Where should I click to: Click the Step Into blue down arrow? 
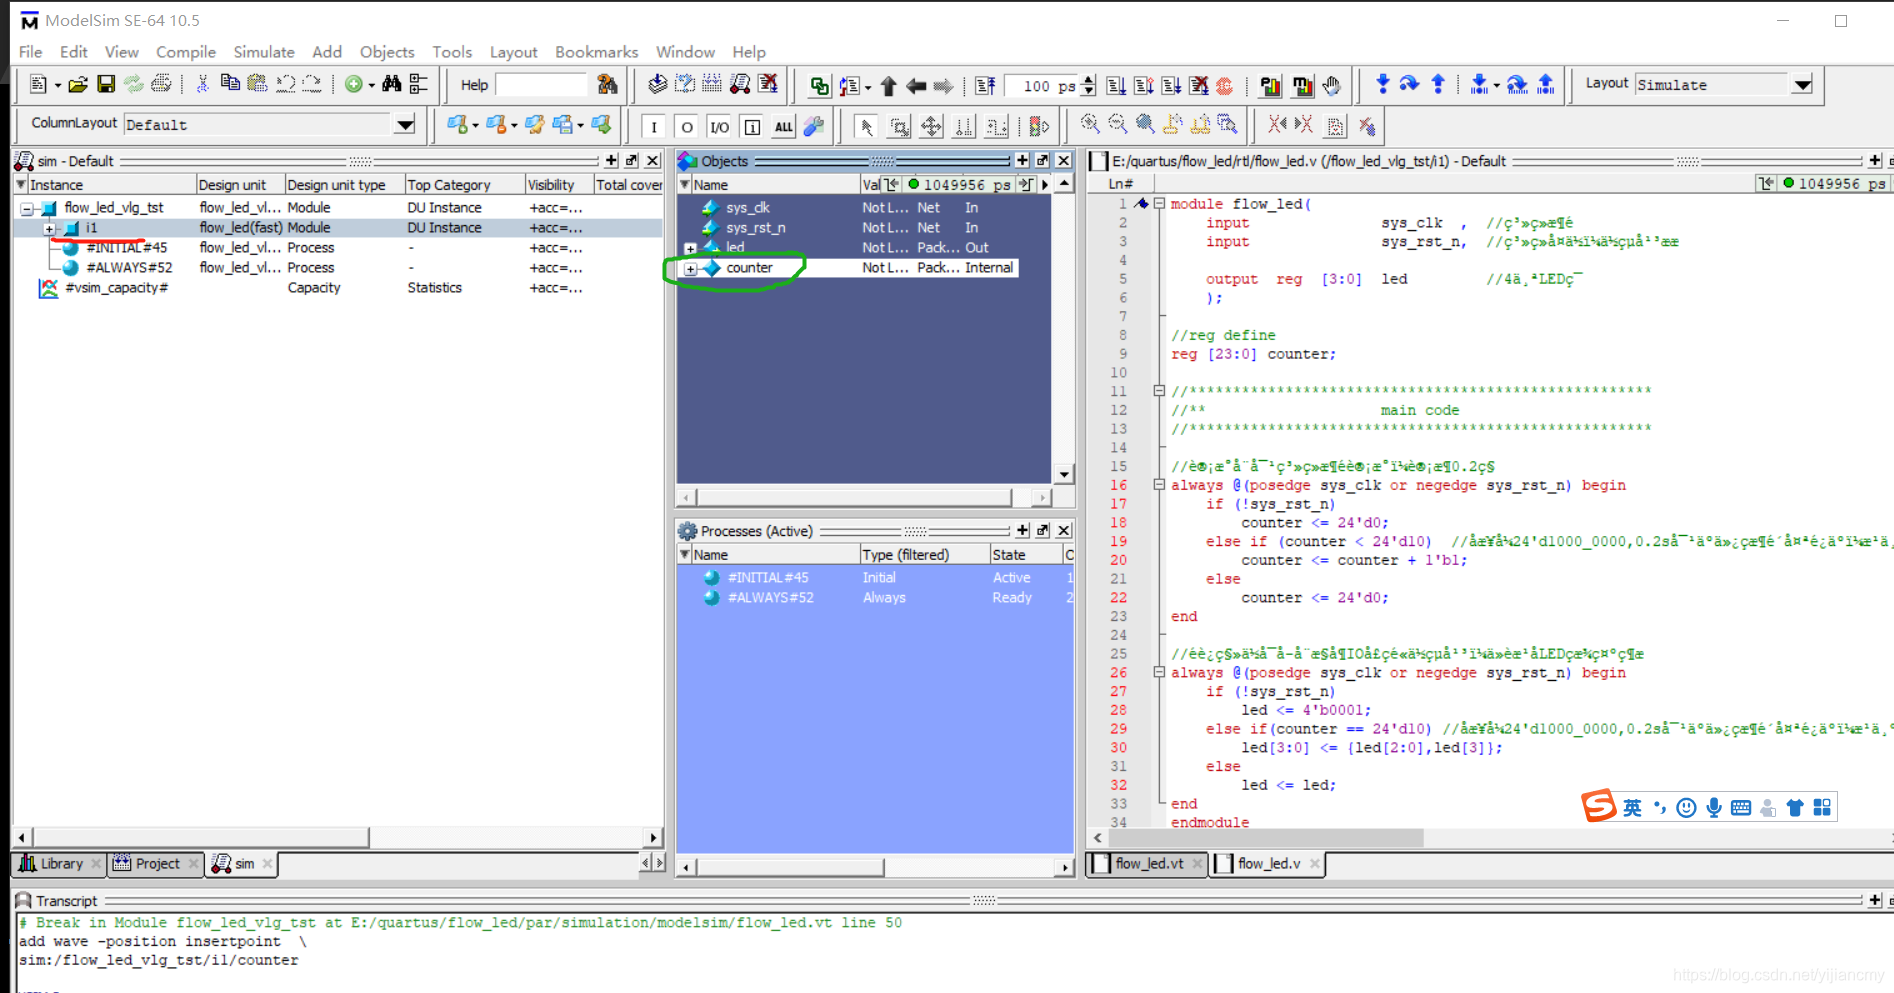[1382, 85]
